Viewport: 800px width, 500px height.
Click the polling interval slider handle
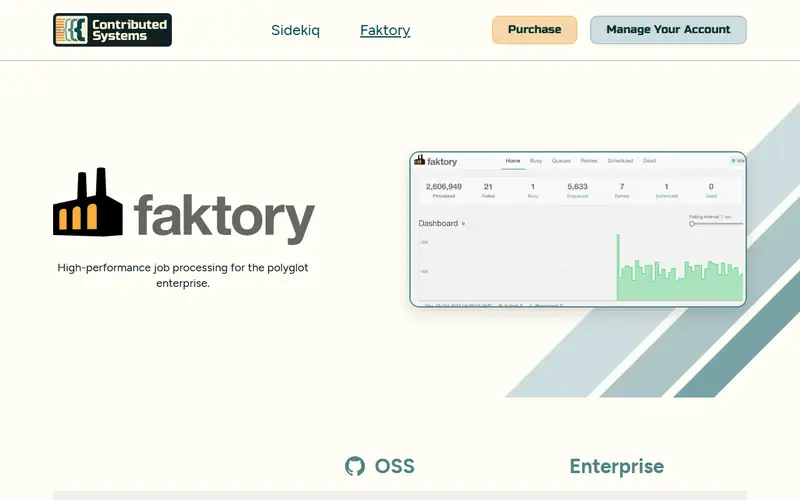point(692,223)
